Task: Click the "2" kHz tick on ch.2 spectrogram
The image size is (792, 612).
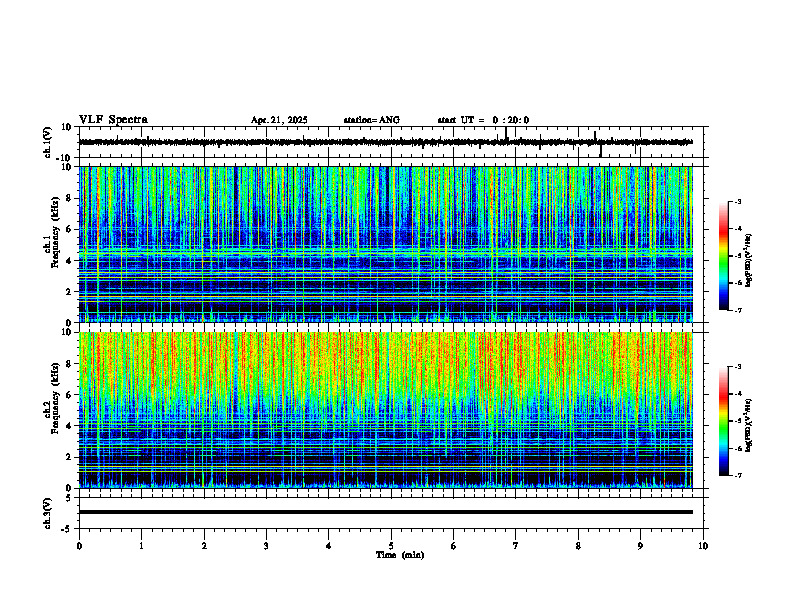Action: click(x=70, y=457)
